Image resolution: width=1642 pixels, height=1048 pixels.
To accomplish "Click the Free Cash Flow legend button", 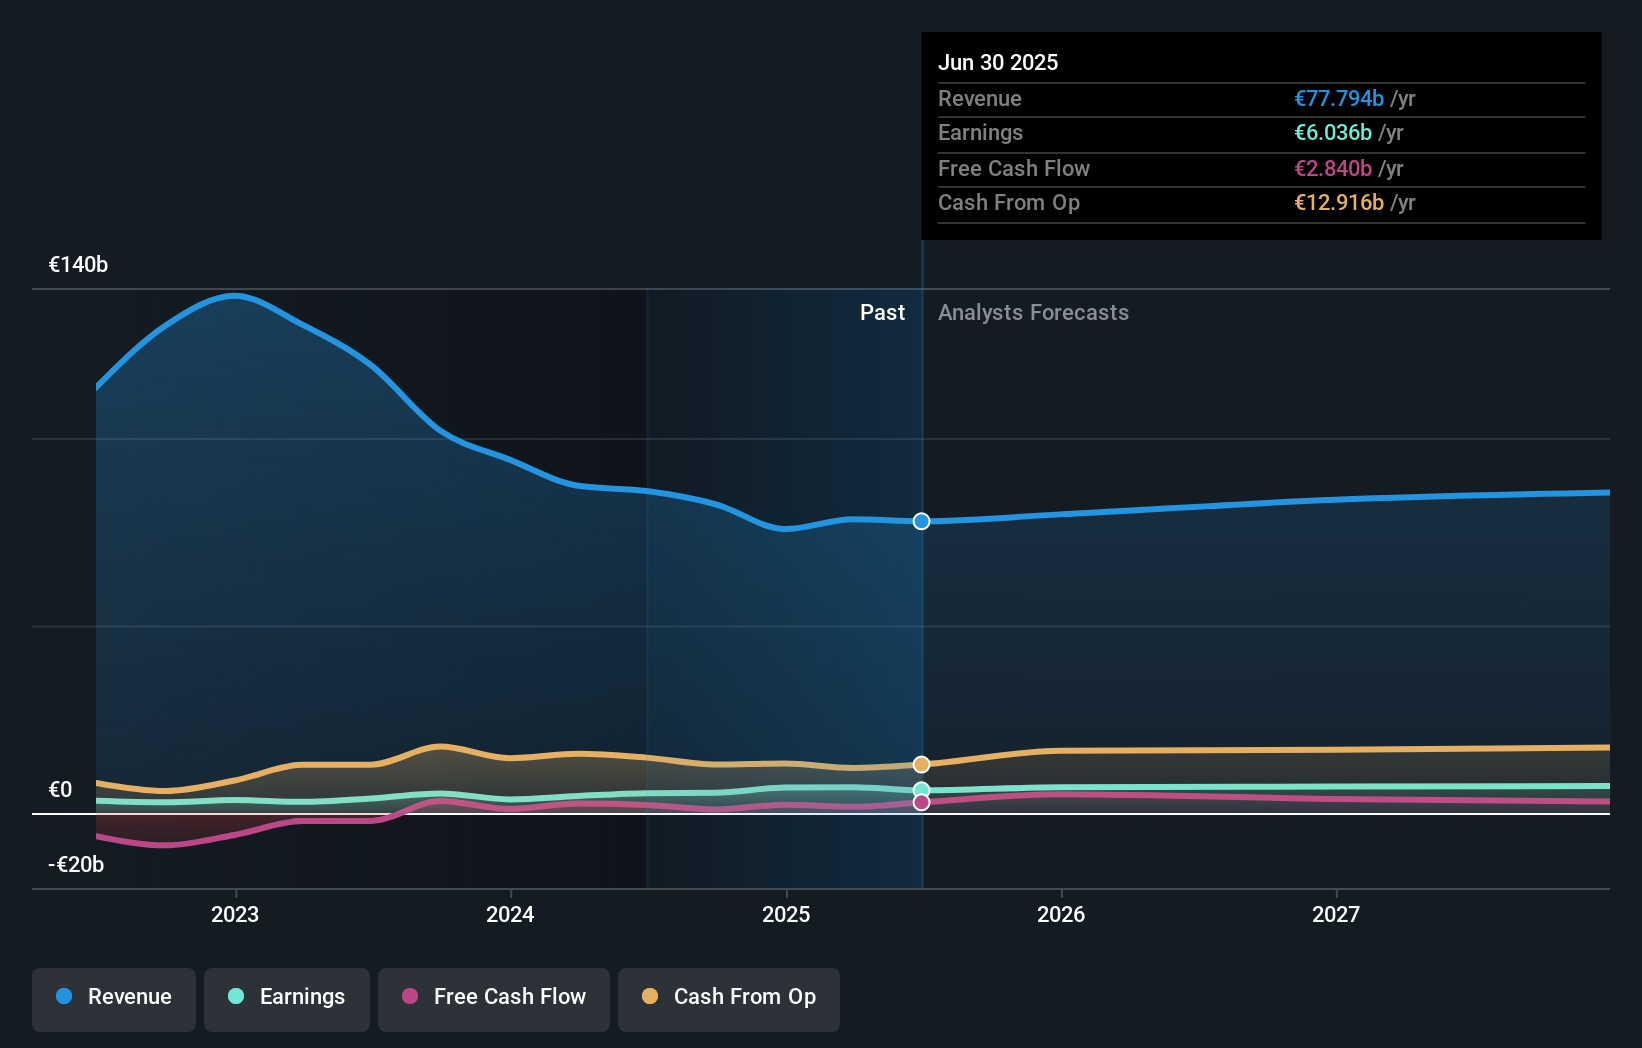I will [x=494, y=997].
